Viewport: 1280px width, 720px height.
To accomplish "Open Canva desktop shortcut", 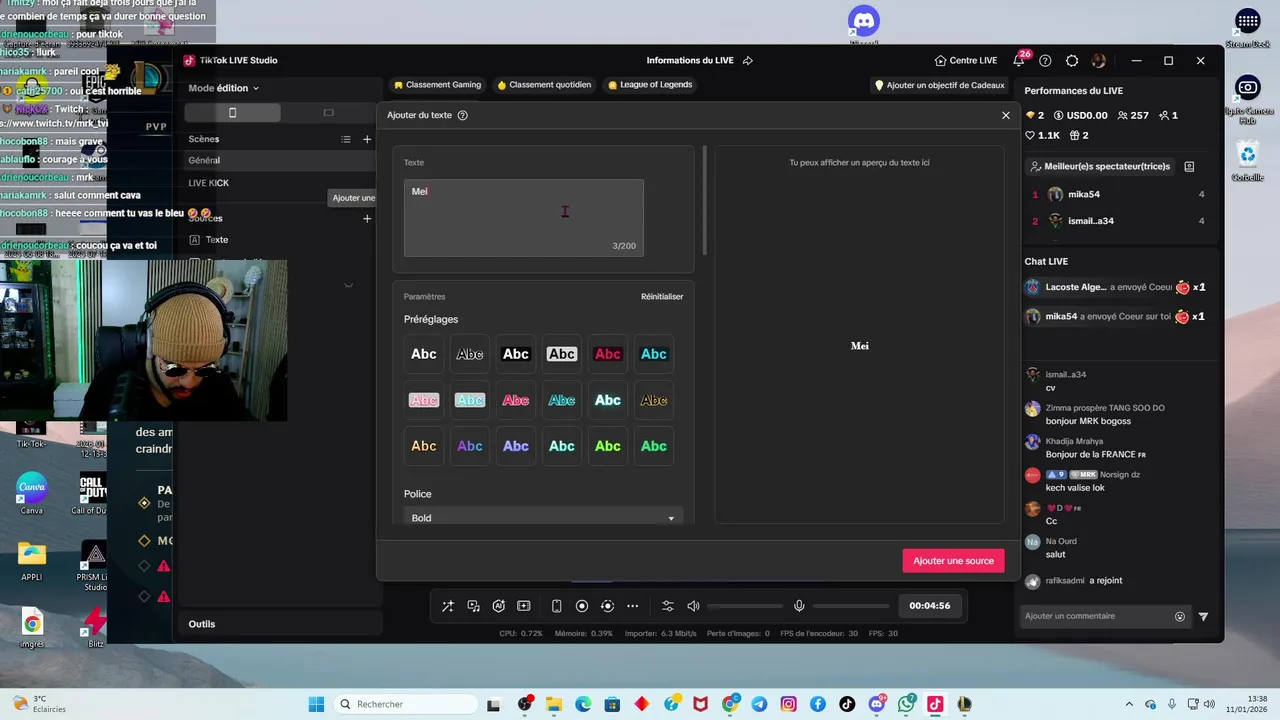I will (32, 494).
